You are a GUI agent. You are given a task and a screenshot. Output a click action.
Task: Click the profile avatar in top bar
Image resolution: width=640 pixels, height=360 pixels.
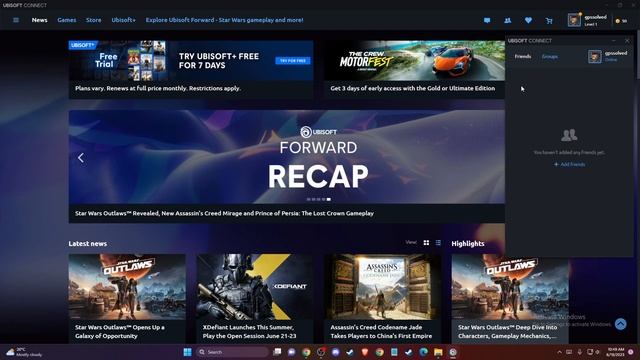pos(574,20)
